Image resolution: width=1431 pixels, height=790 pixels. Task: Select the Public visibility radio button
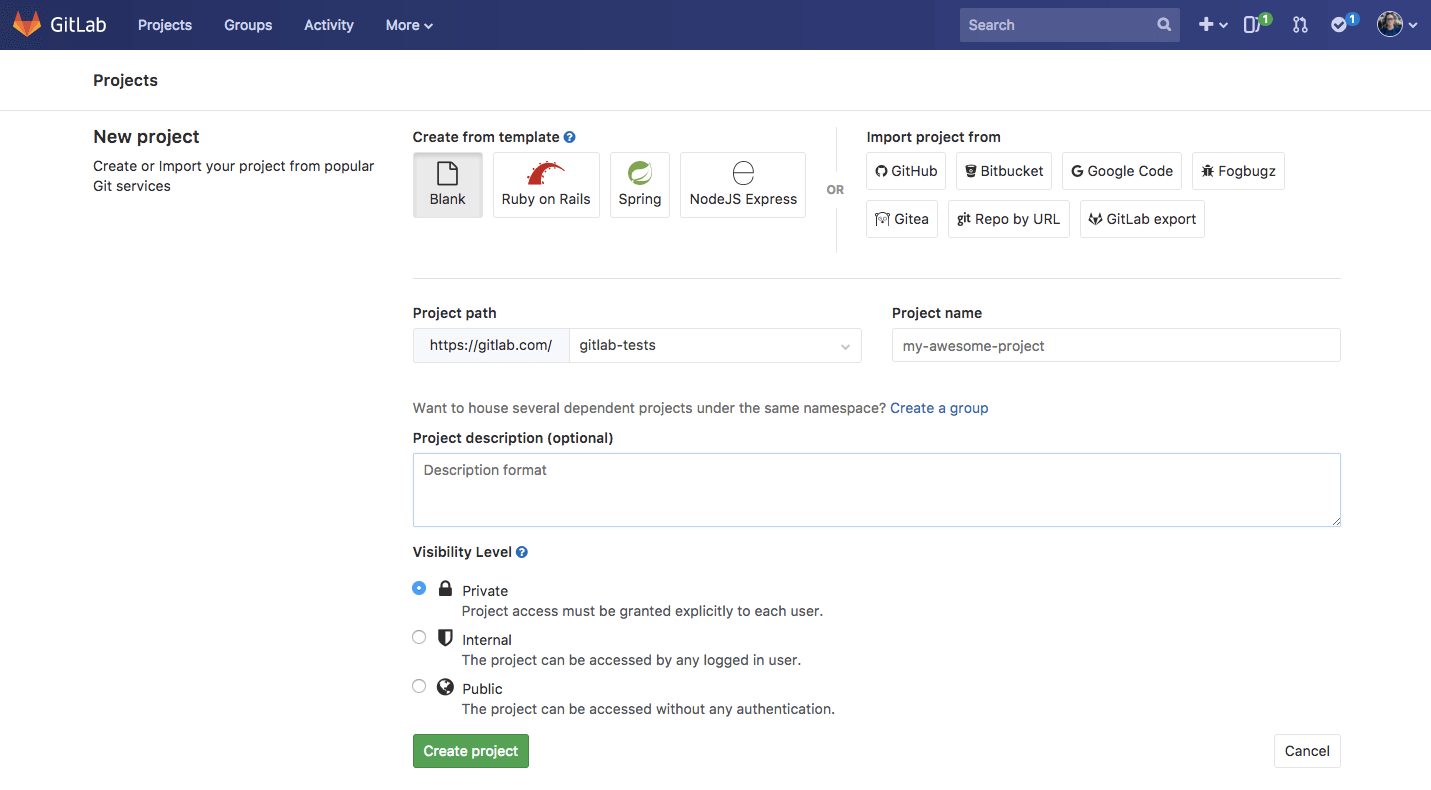[x=419, y=686]
